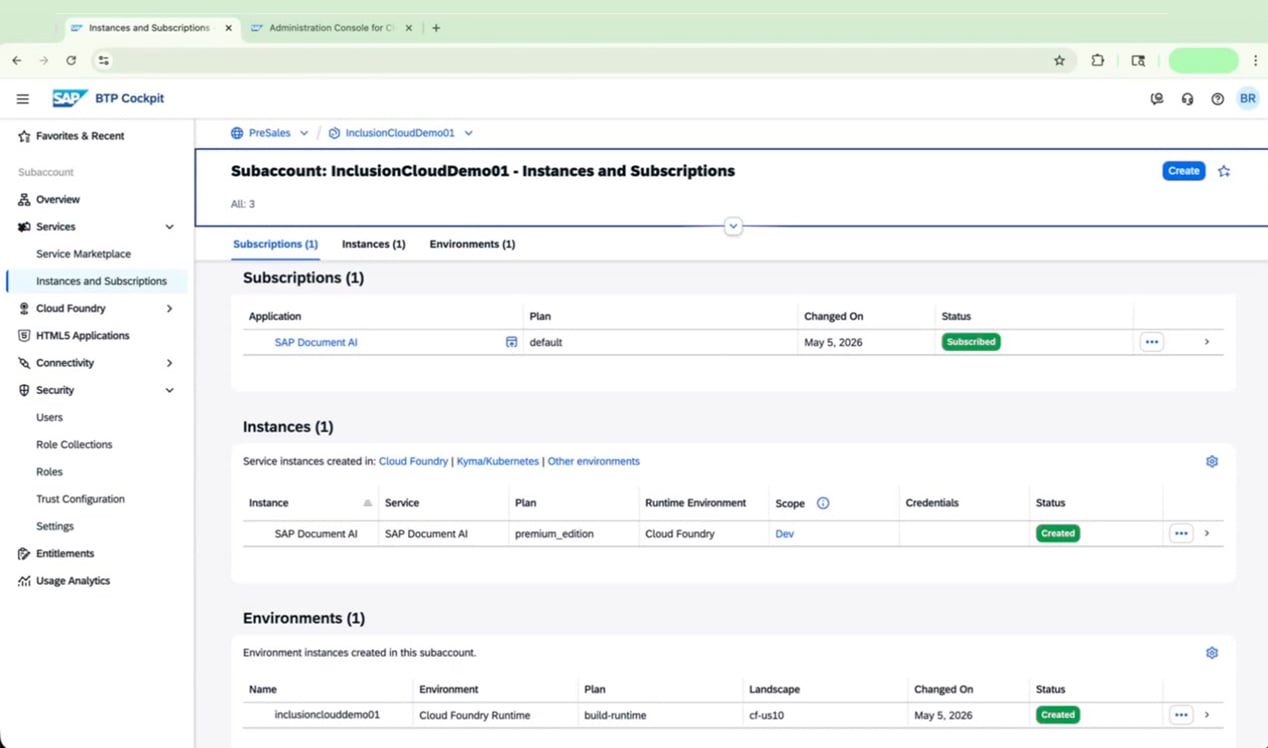Image resolution: width=1268 pixels, height=748 pixels.
Task: Open the browser three-dot menu
Action: click(x=1255, y=61)
